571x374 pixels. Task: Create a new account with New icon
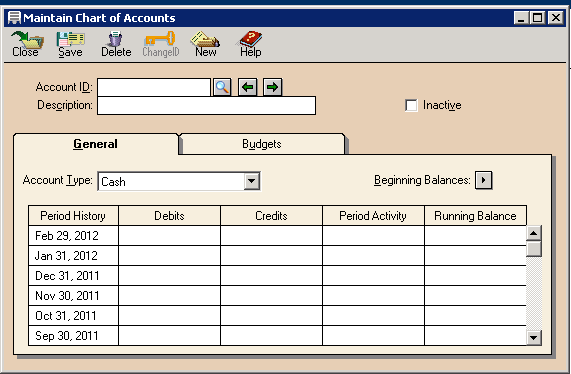click(x=205, y=44)
